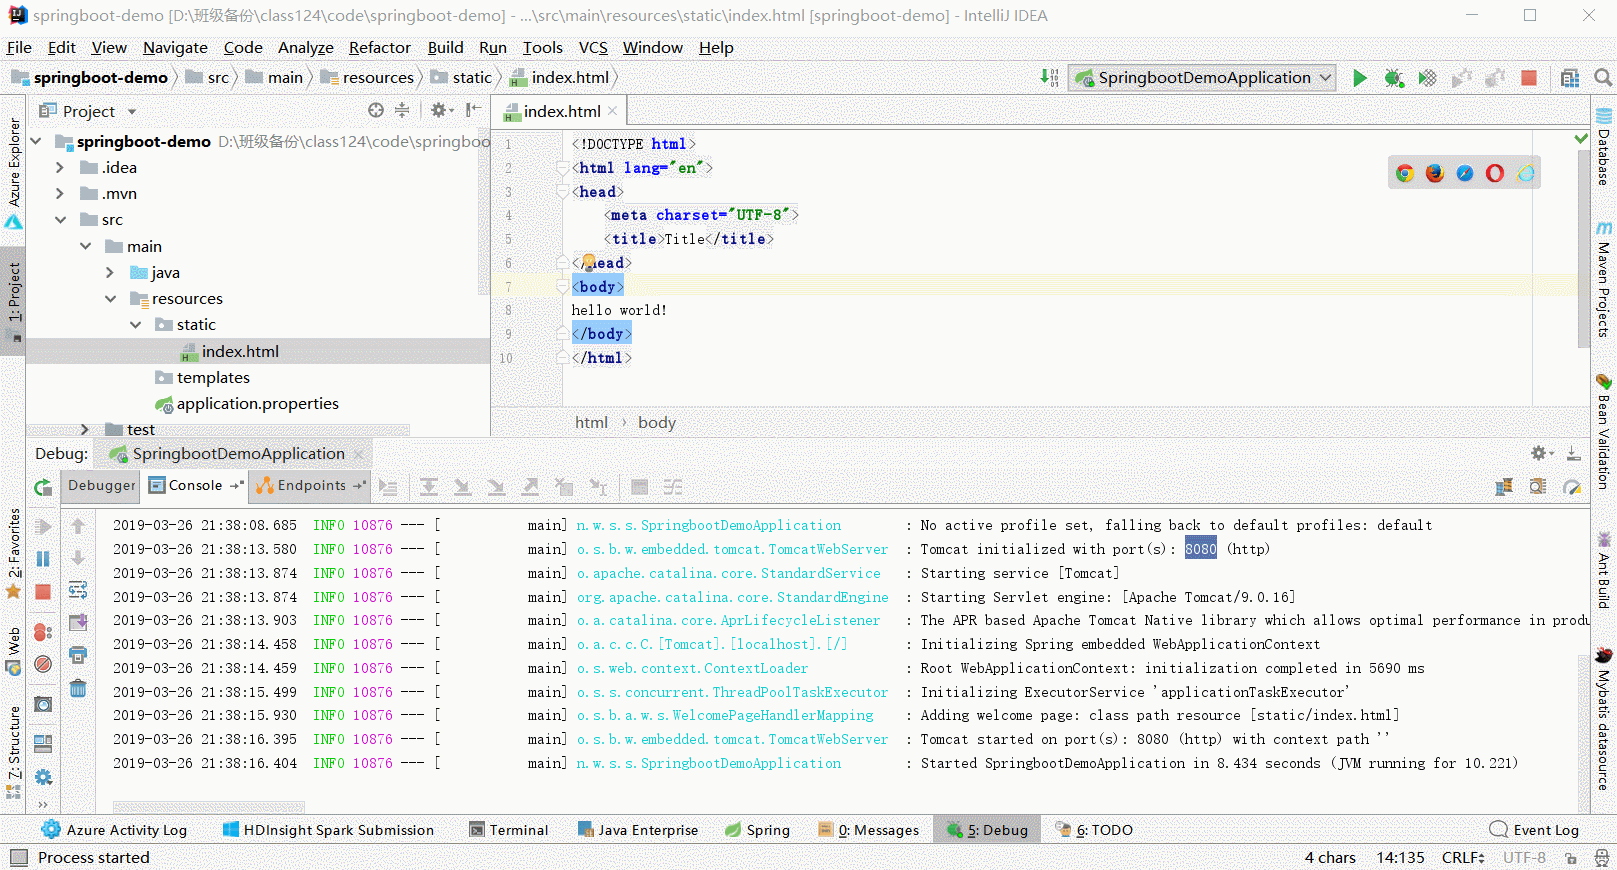Open the VCS menu
Image resolution: width=1617 pixels, height=870 pixels.
593,47
